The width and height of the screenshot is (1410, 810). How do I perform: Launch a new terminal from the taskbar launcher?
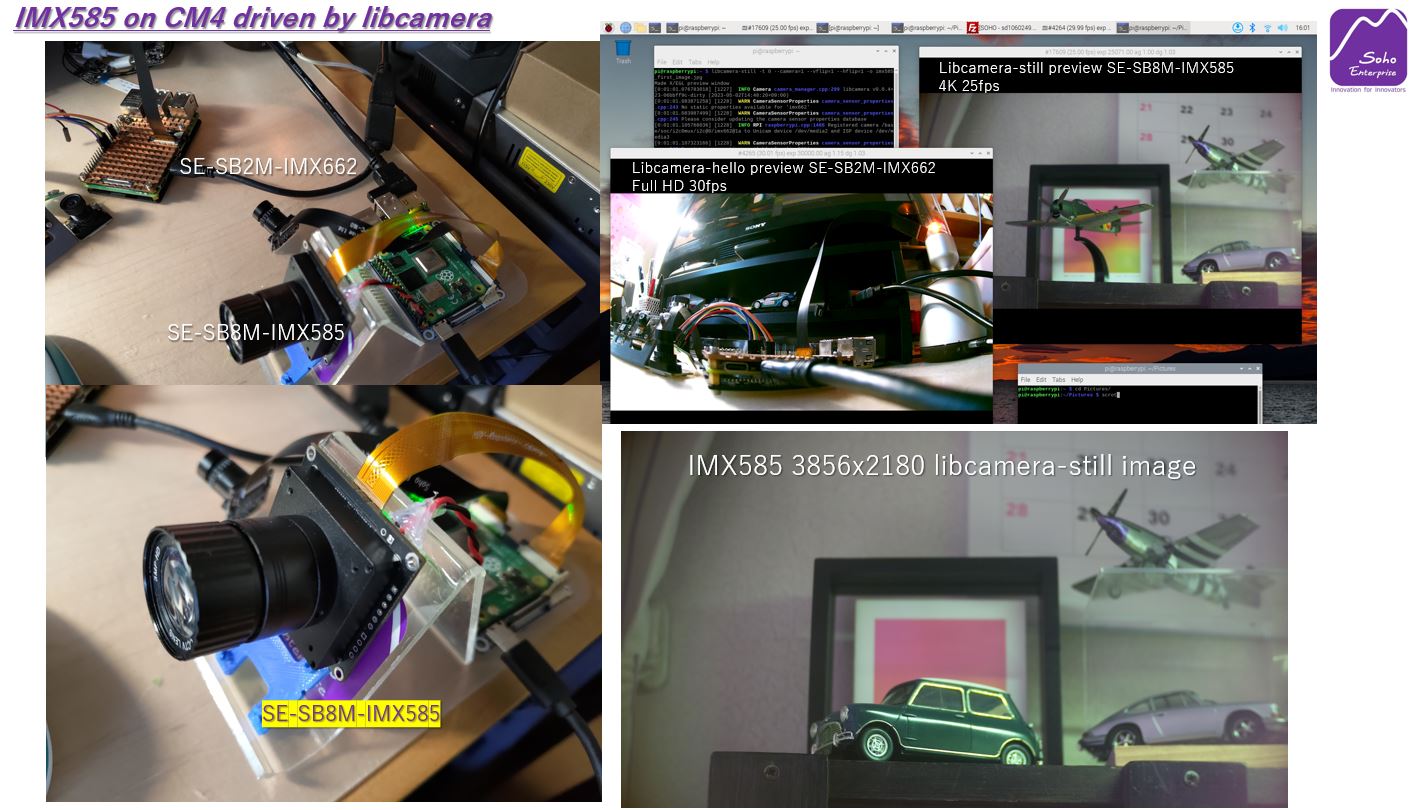(655, 27)
